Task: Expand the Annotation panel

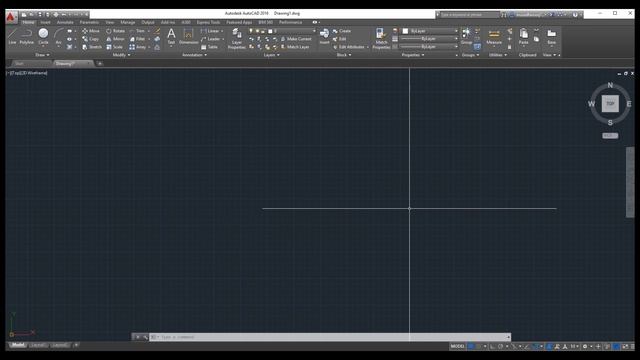Action: point(194,55)
